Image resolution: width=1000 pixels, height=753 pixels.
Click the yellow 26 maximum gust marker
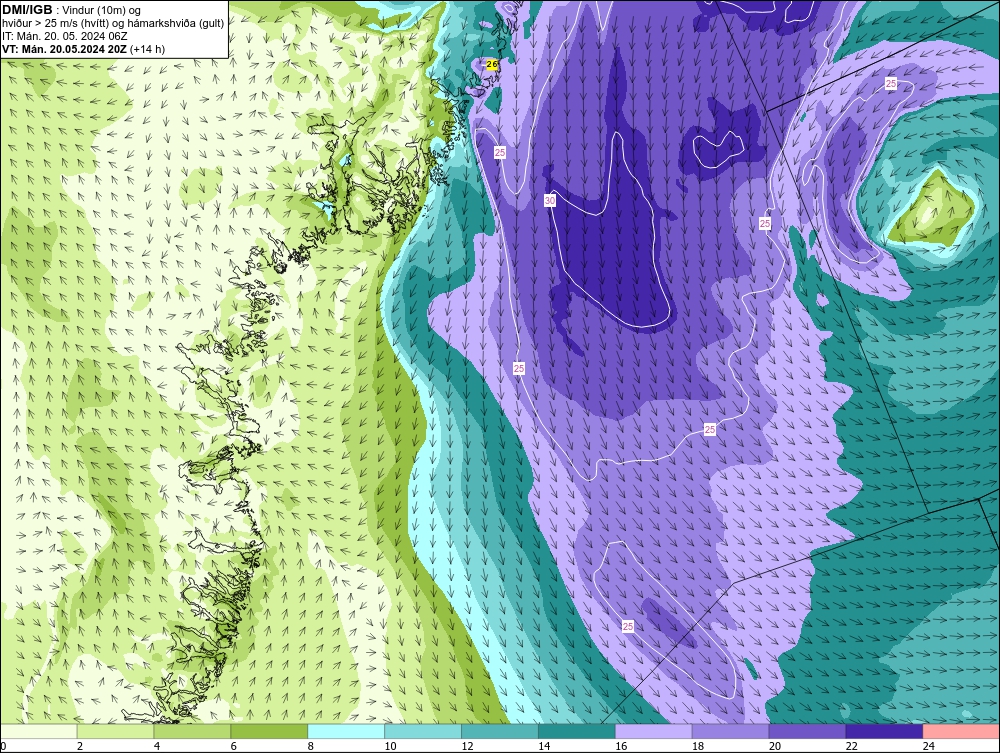coord(492,64)
